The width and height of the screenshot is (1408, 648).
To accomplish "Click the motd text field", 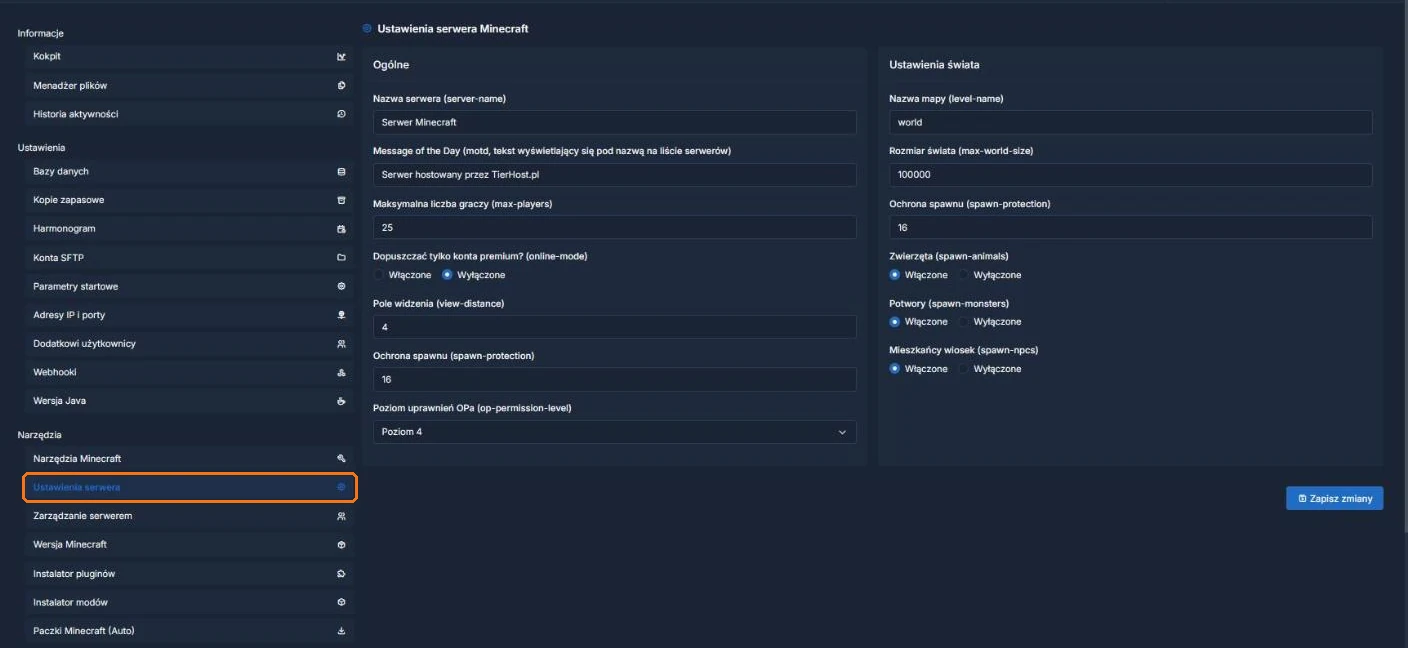I will (615, 175).
